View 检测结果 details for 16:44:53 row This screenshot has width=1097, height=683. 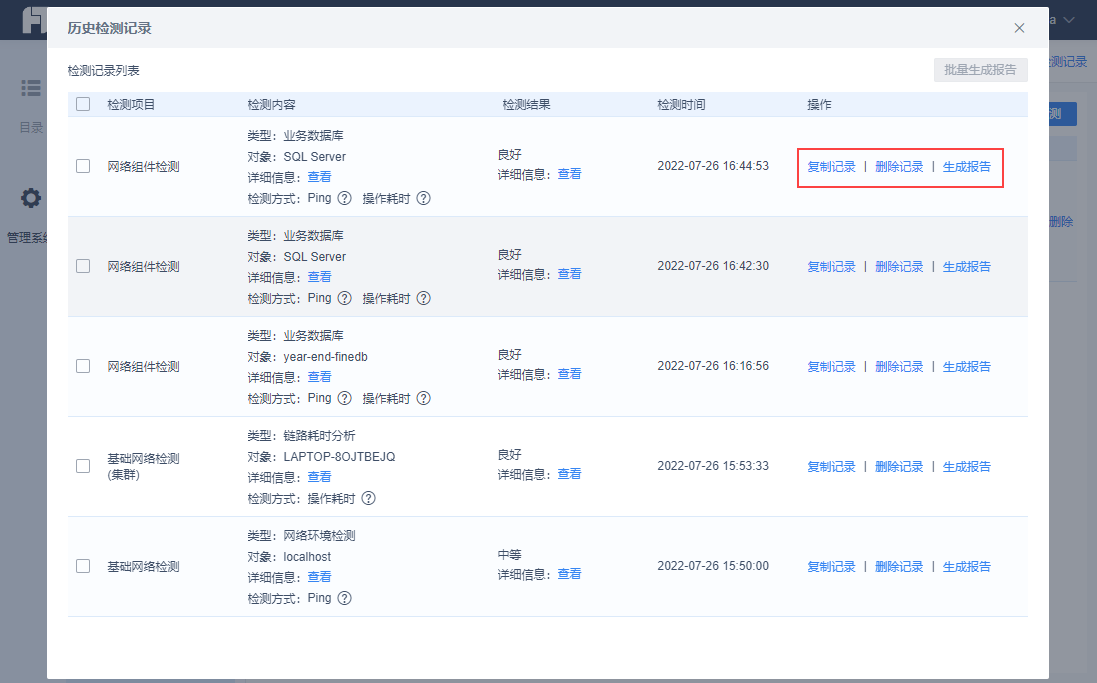569,174
